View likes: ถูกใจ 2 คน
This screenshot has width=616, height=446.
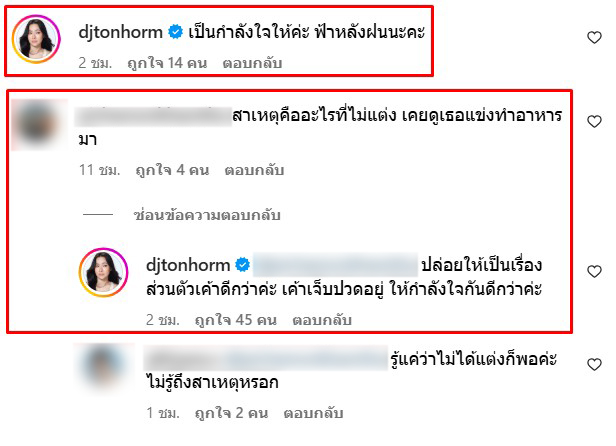231,413
